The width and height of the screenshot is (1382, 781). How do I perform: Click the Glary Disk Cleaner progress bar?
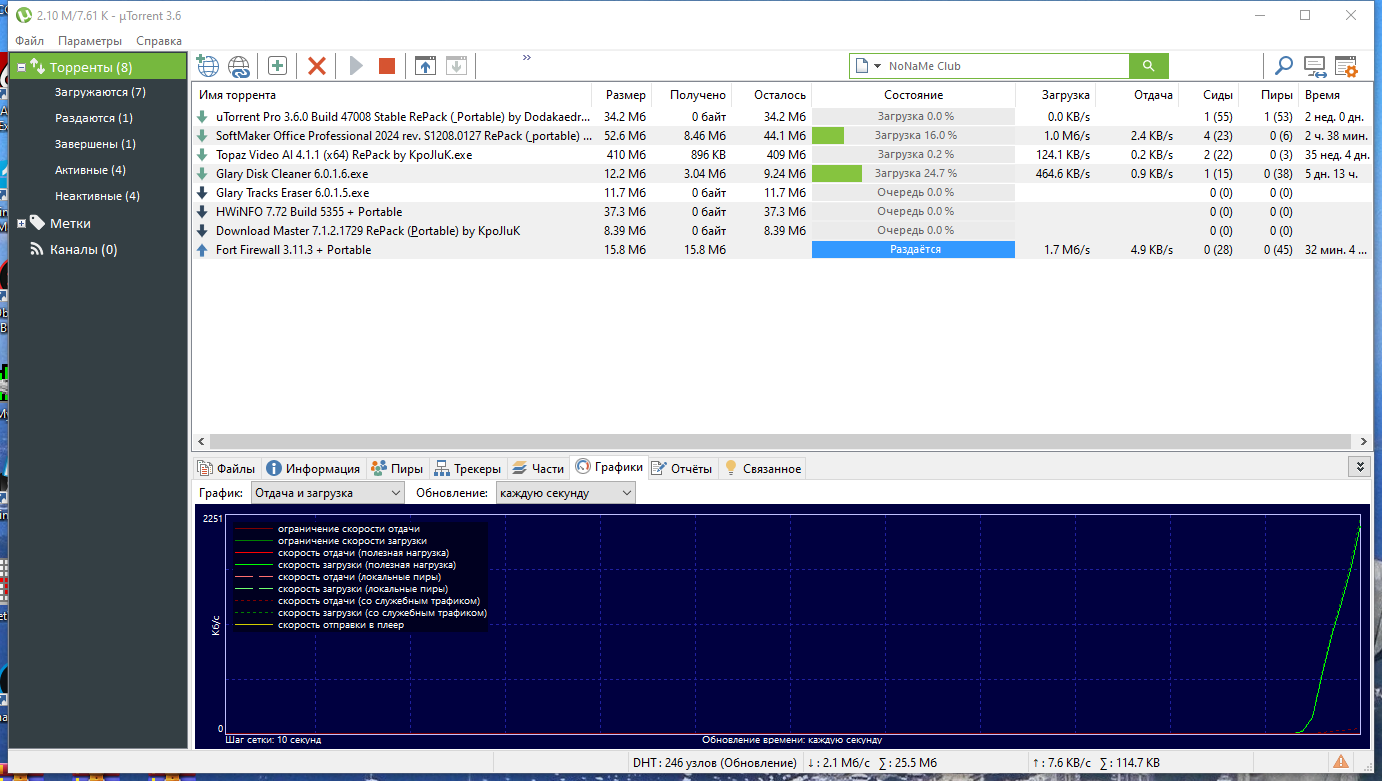[x=913, y=173]
